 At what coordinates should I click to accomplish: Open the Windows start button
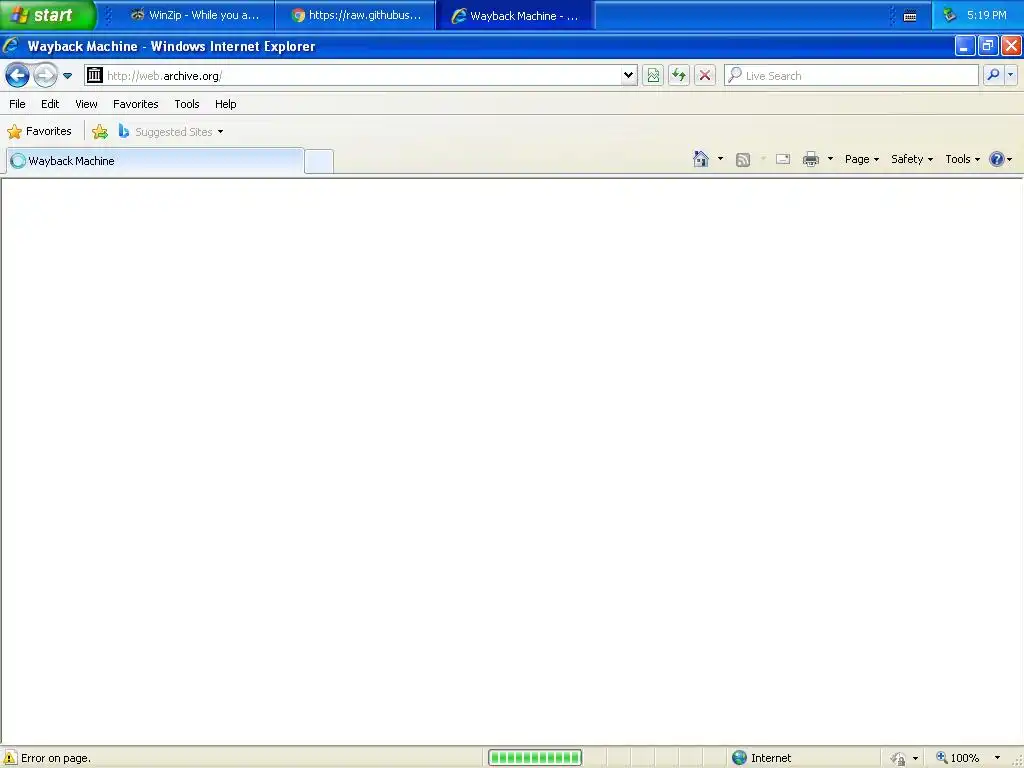point(47,15)
